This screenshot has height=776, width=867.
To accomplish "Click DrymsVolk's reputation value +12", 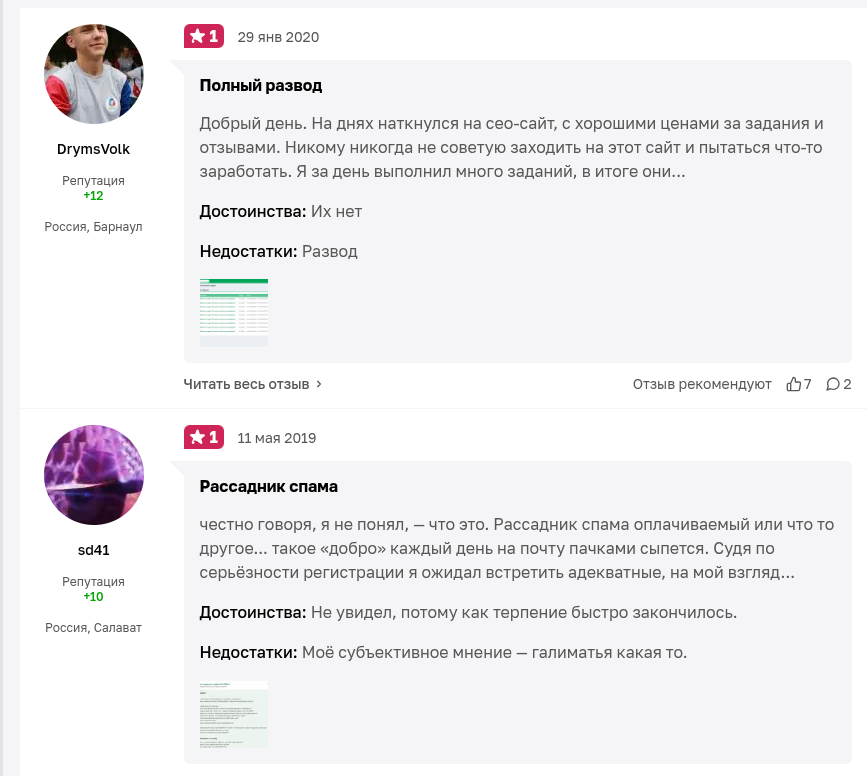I will coord(94,196).
